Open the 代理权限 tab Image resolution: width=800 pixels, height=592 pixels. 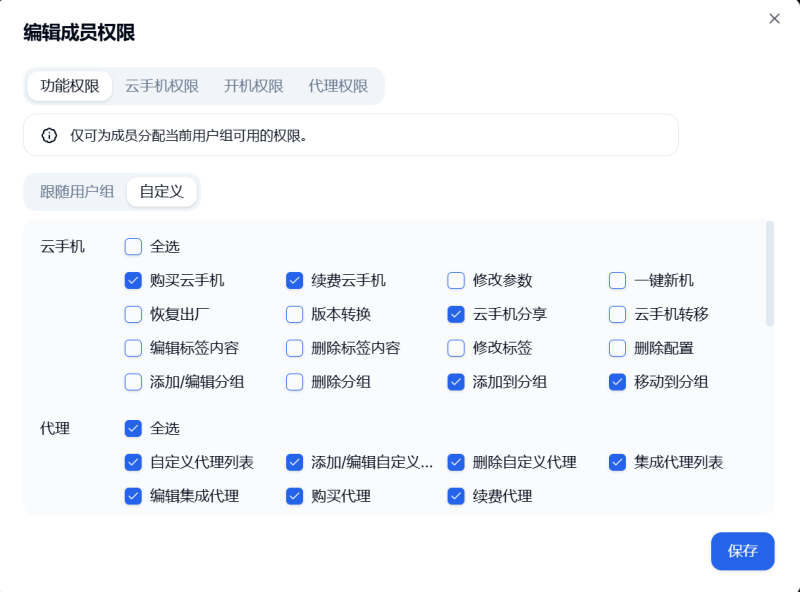point(338,86)
